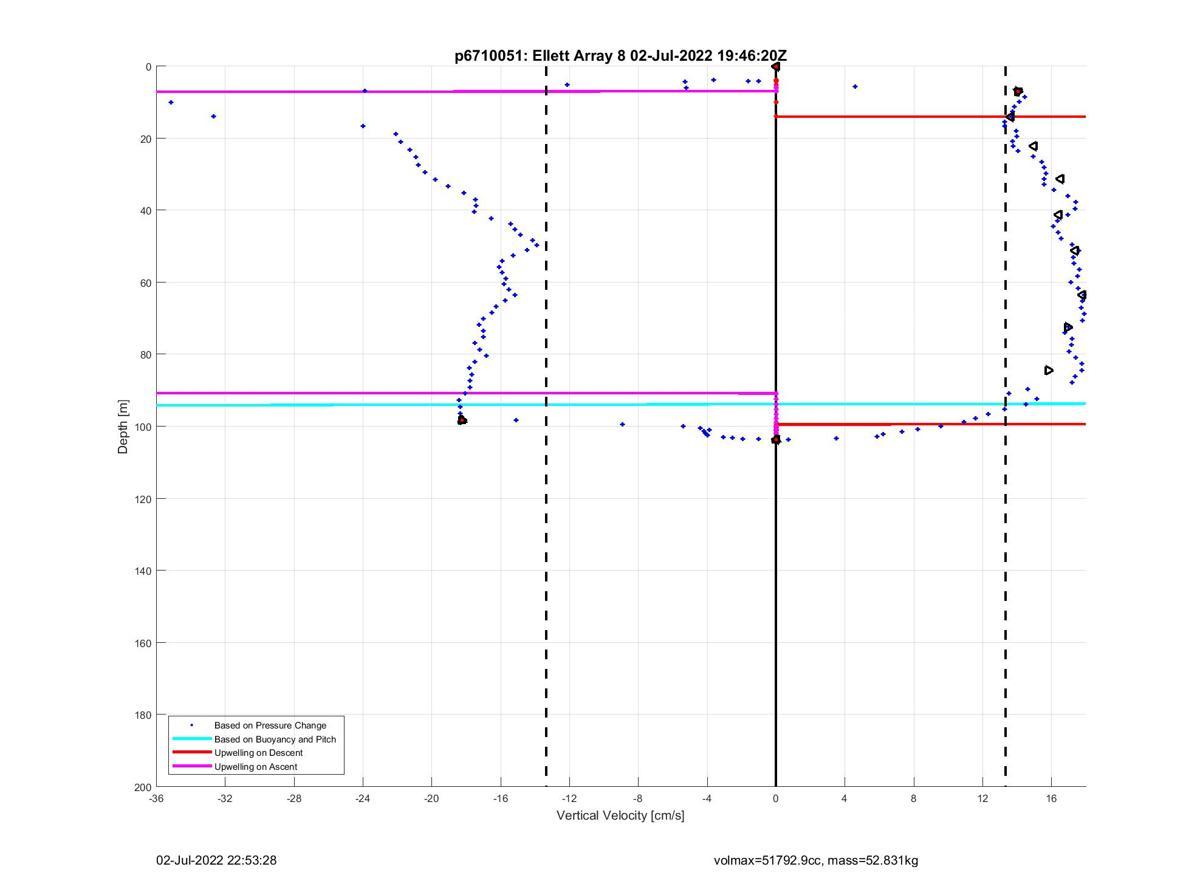This screenshot has height=885, width=1200.
Task: Click the 'Upwelling on Descent' legend entry
Action: tap(258, 753)
